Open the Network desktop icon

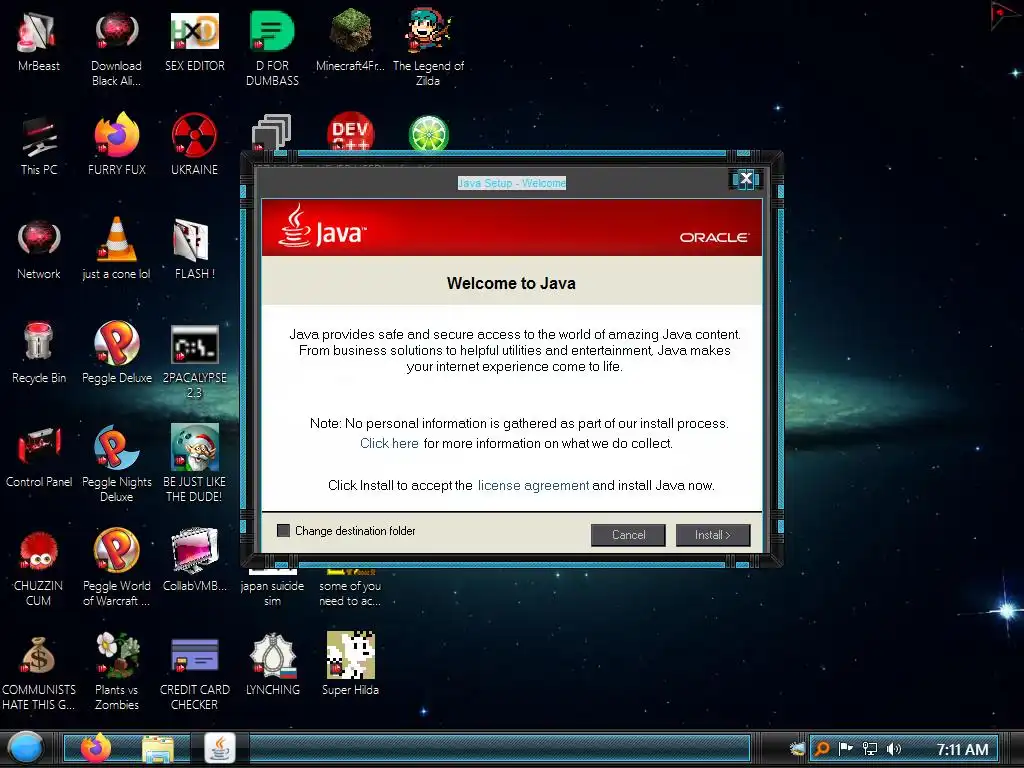39,249
